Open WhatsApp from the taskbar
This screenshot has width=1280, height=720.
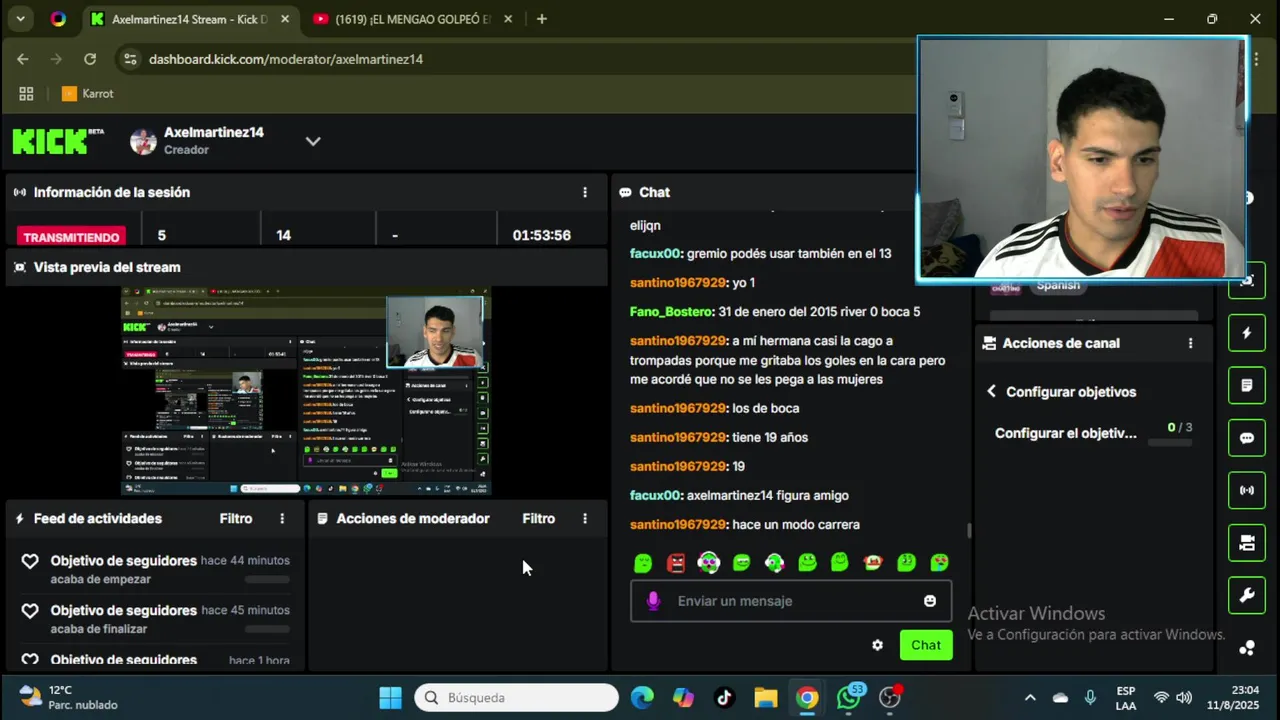(x=848, y=697)
